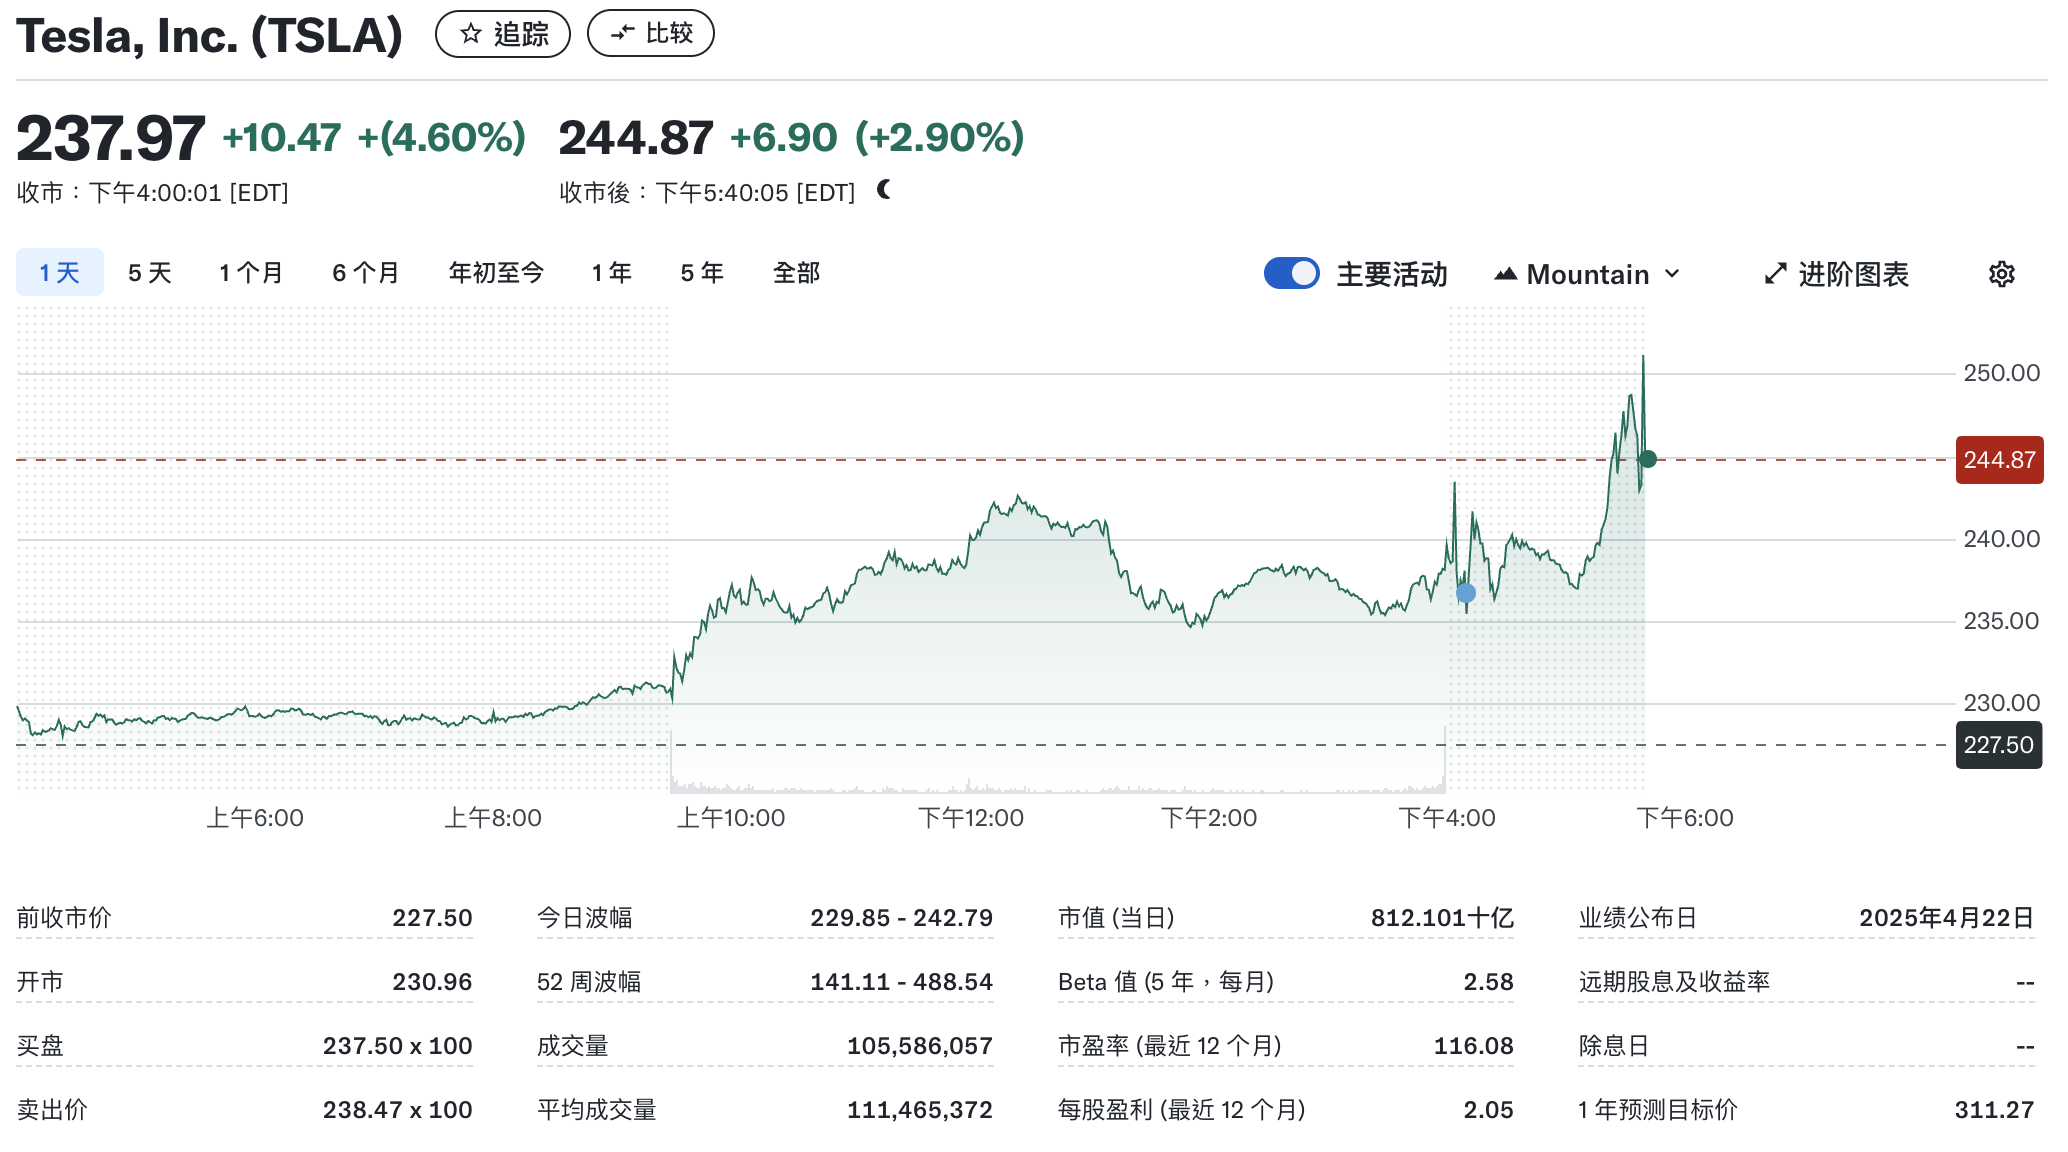Click the 250.00 price axis label
Screen dimensions: 2068x1152
click(x=2001, y=373)
